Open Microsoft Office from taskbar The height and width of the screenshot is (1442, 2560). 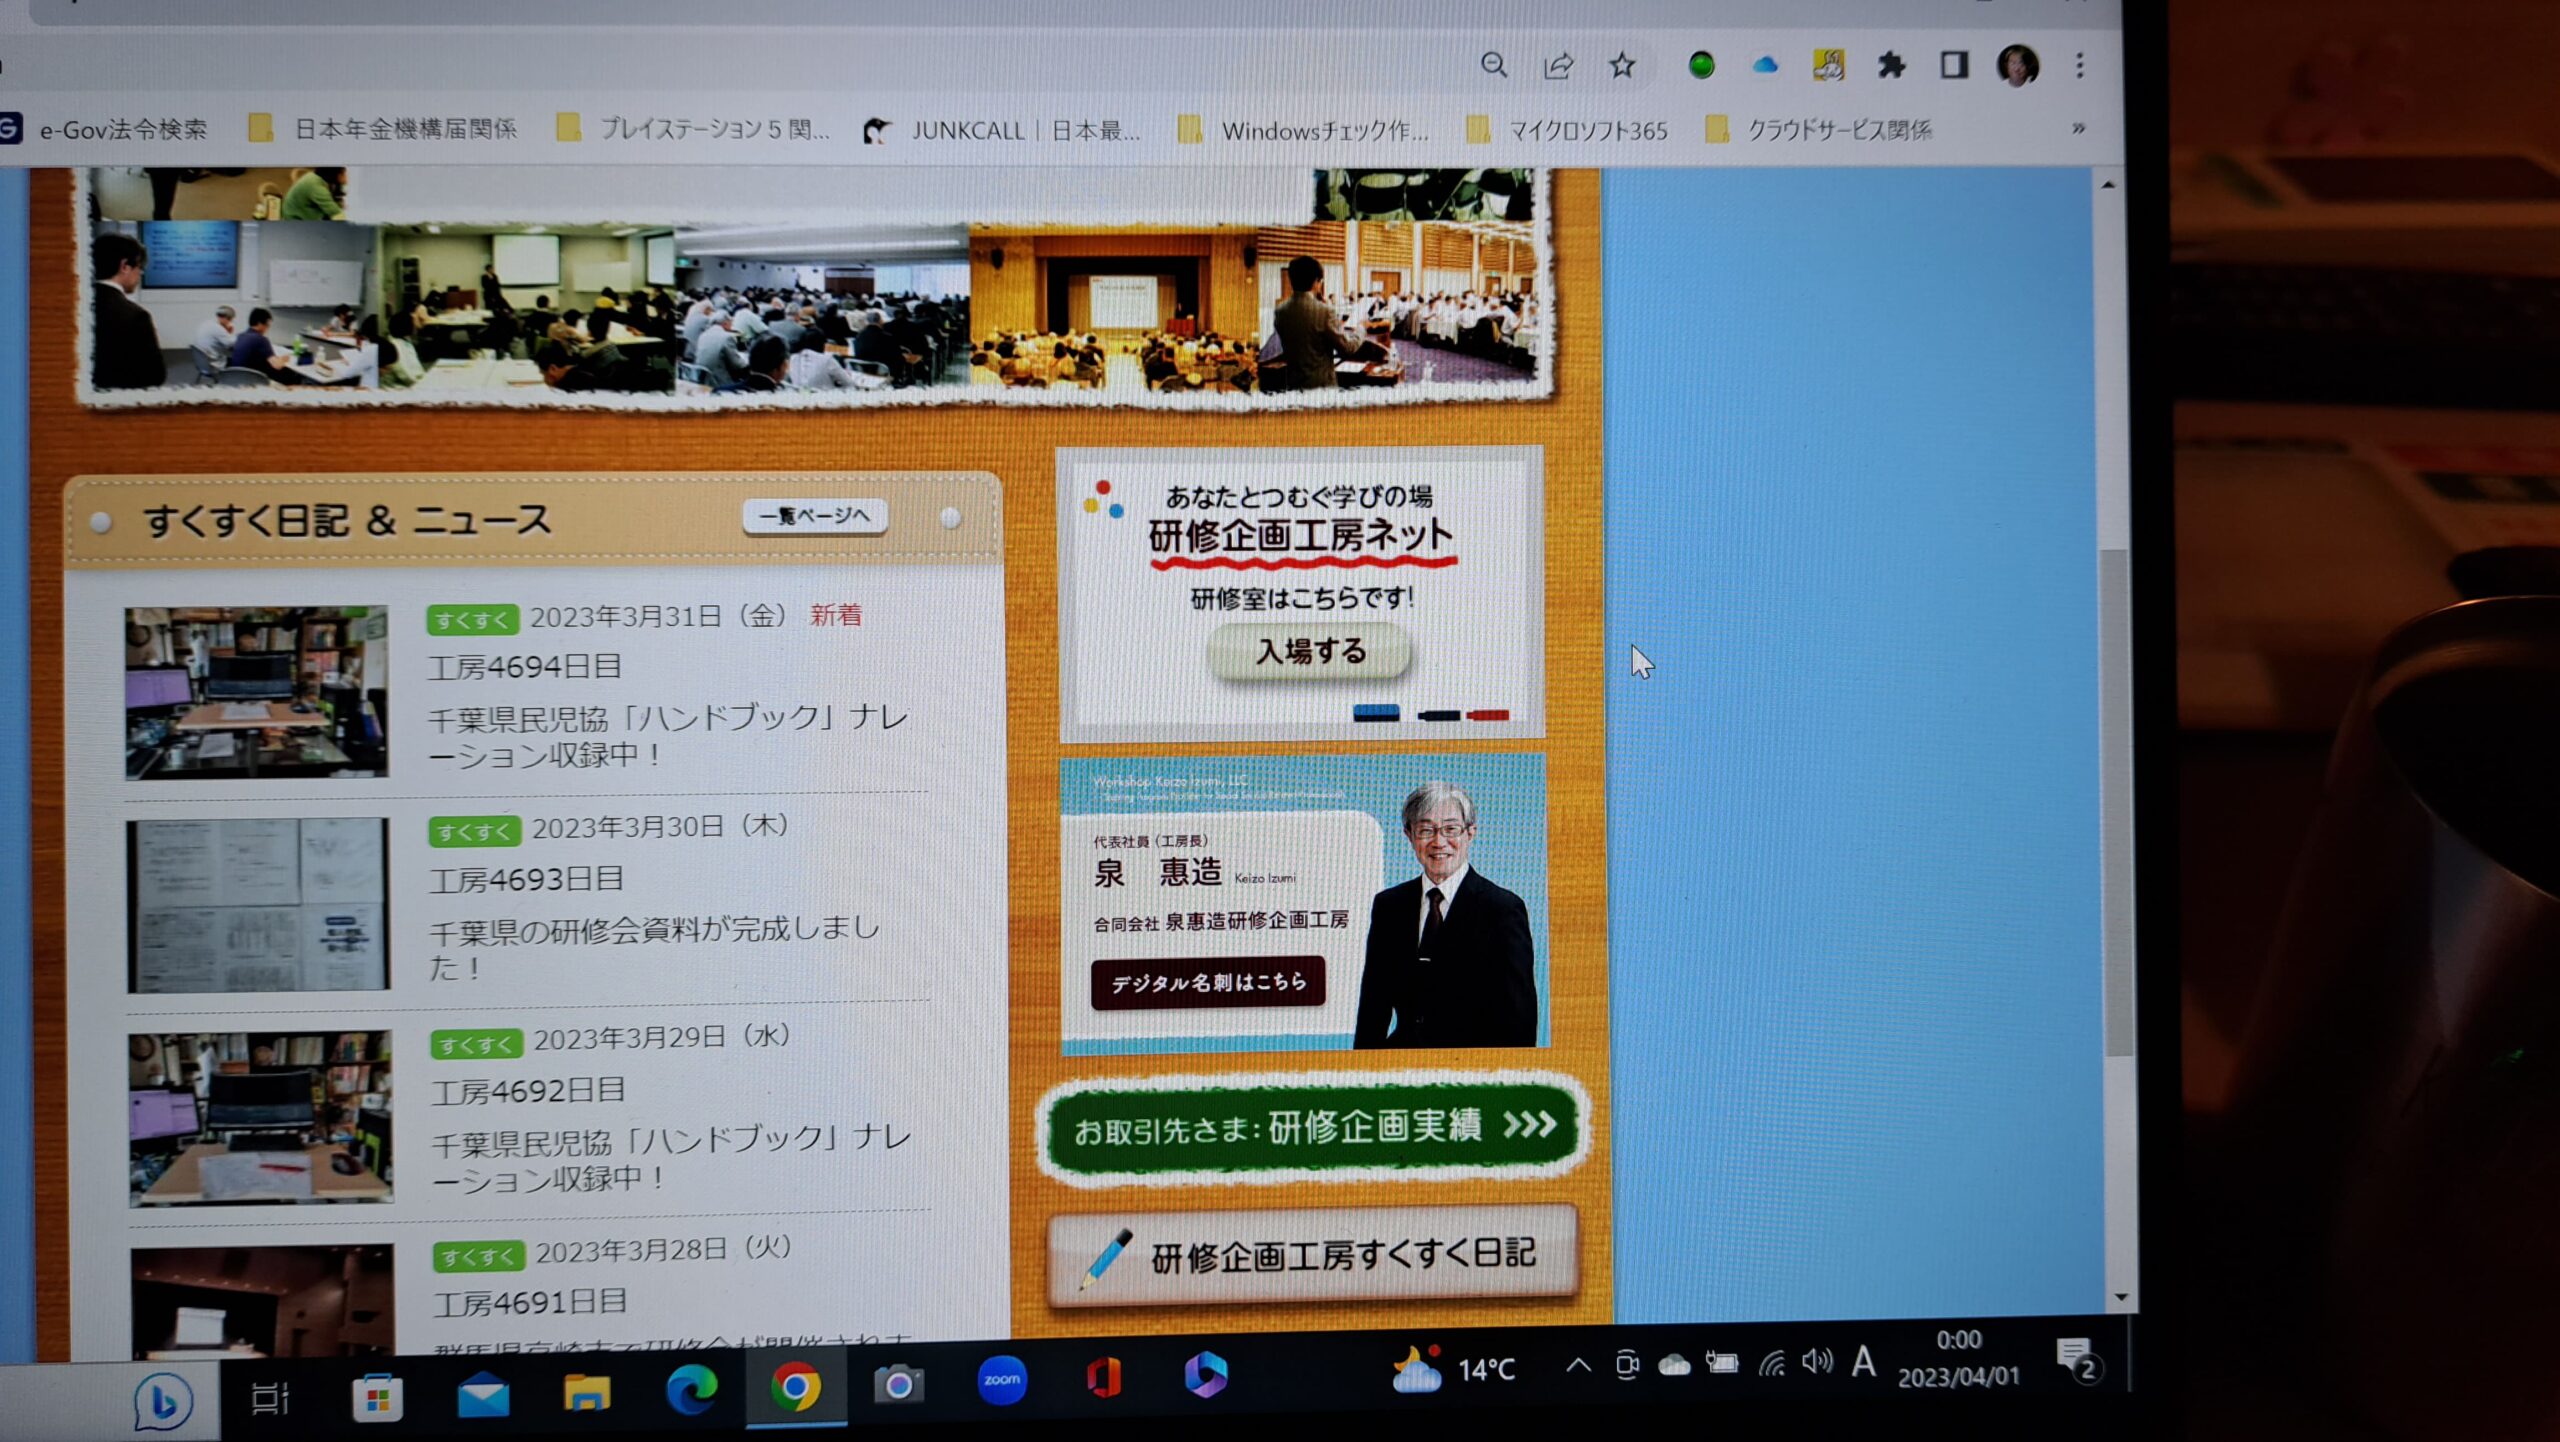(x=1104, y=1378)
